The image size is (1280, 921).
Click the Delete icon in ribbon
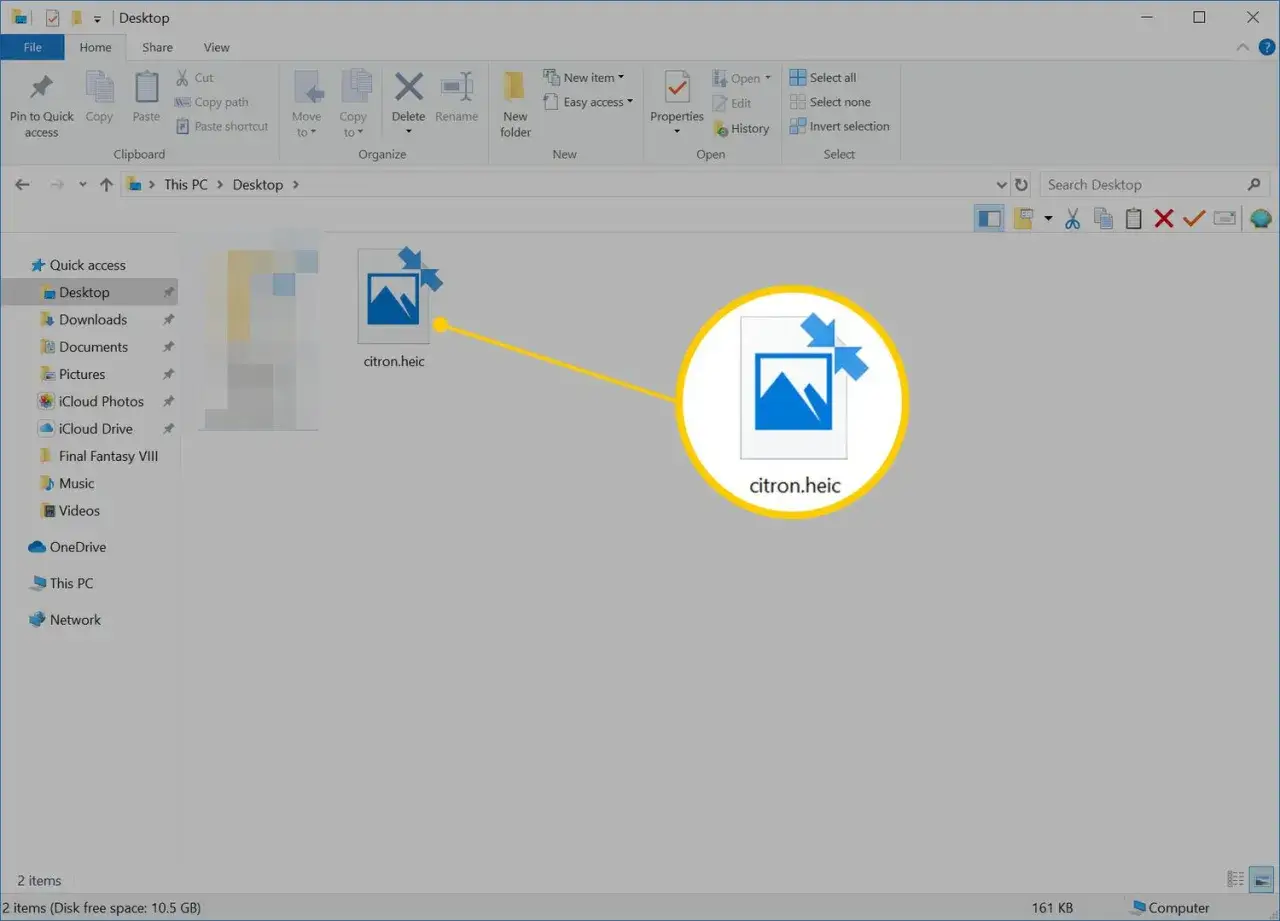[408, 88]
